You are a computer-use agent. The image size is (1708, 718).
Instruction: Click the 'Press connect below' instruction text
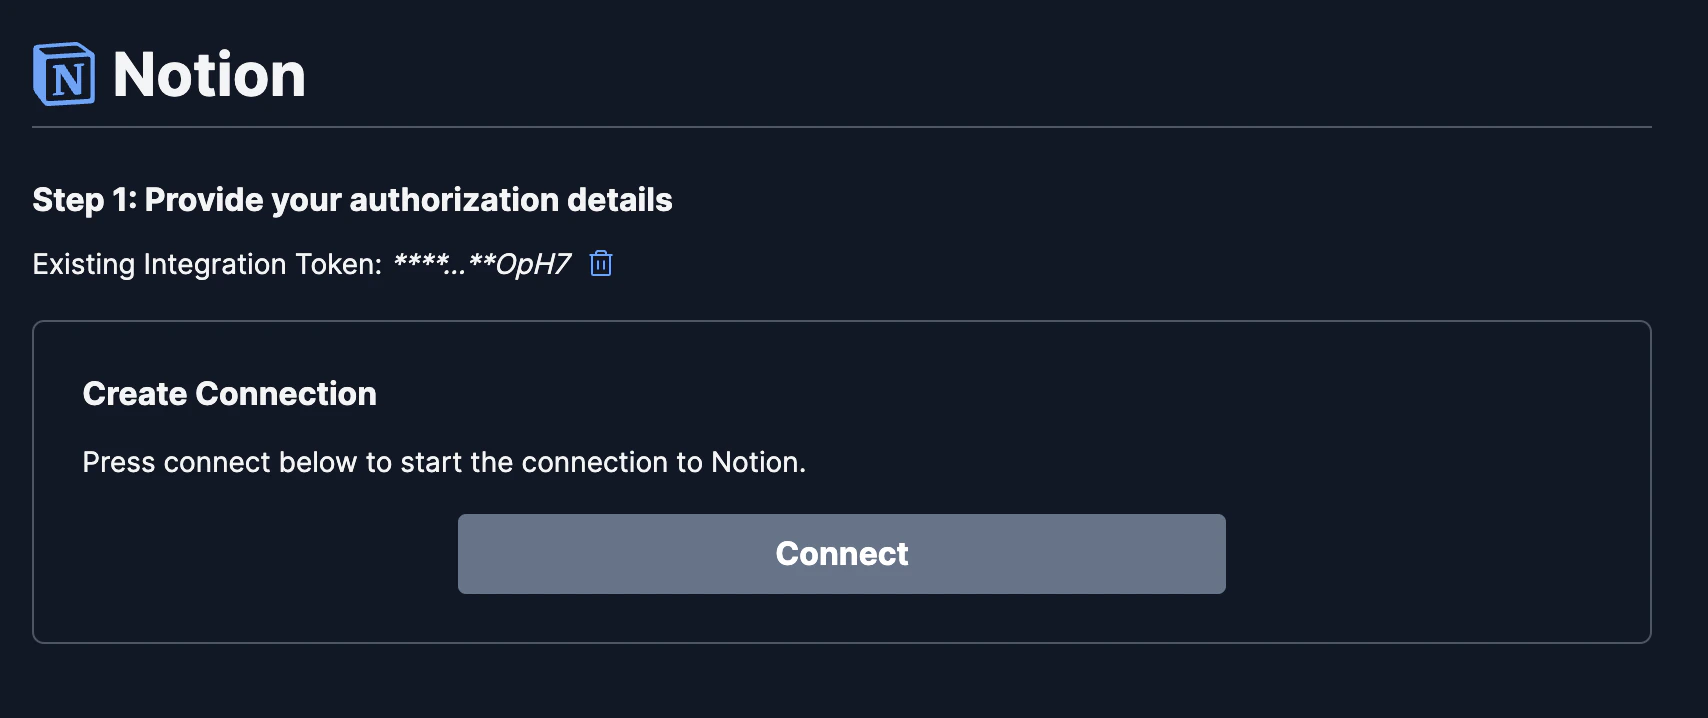click(444, 462)
